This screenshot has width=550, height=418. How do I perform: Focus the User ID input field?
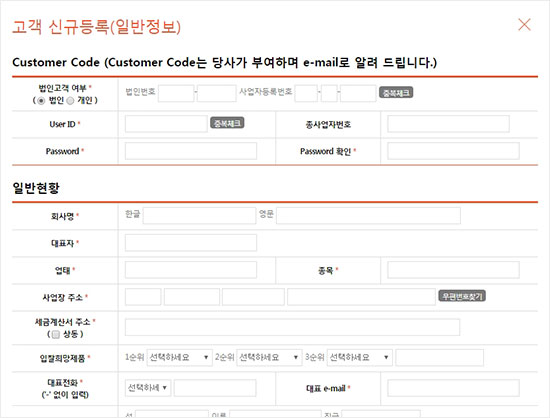click(x=166, y=124)
